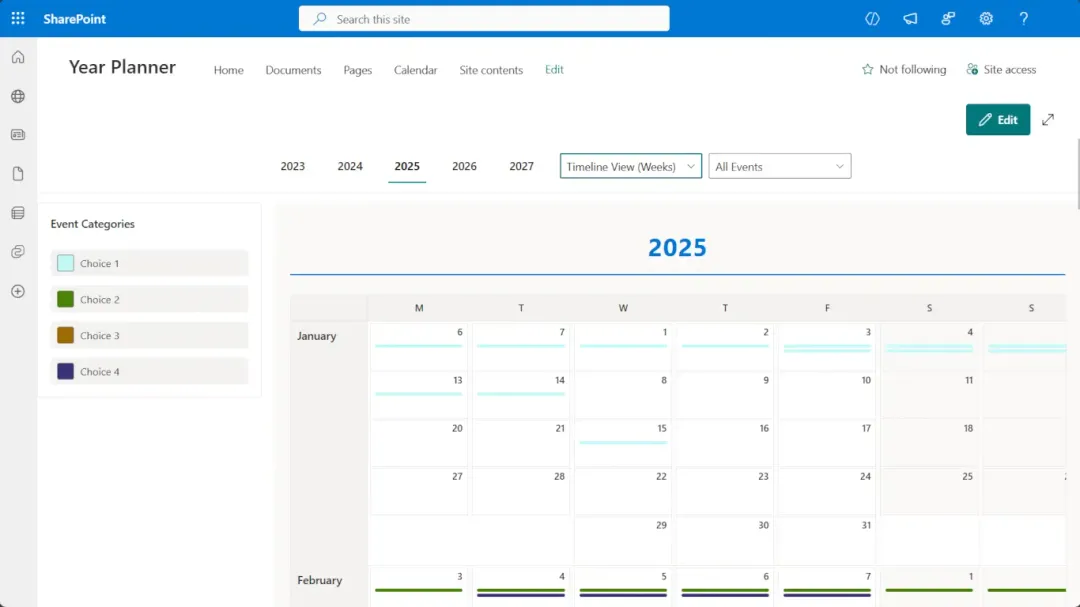Image resolution: width=1080 pixels, height=607 pixels.
Task: Open the Home icon in the left sidebar
Action: (x=17, y=57)
